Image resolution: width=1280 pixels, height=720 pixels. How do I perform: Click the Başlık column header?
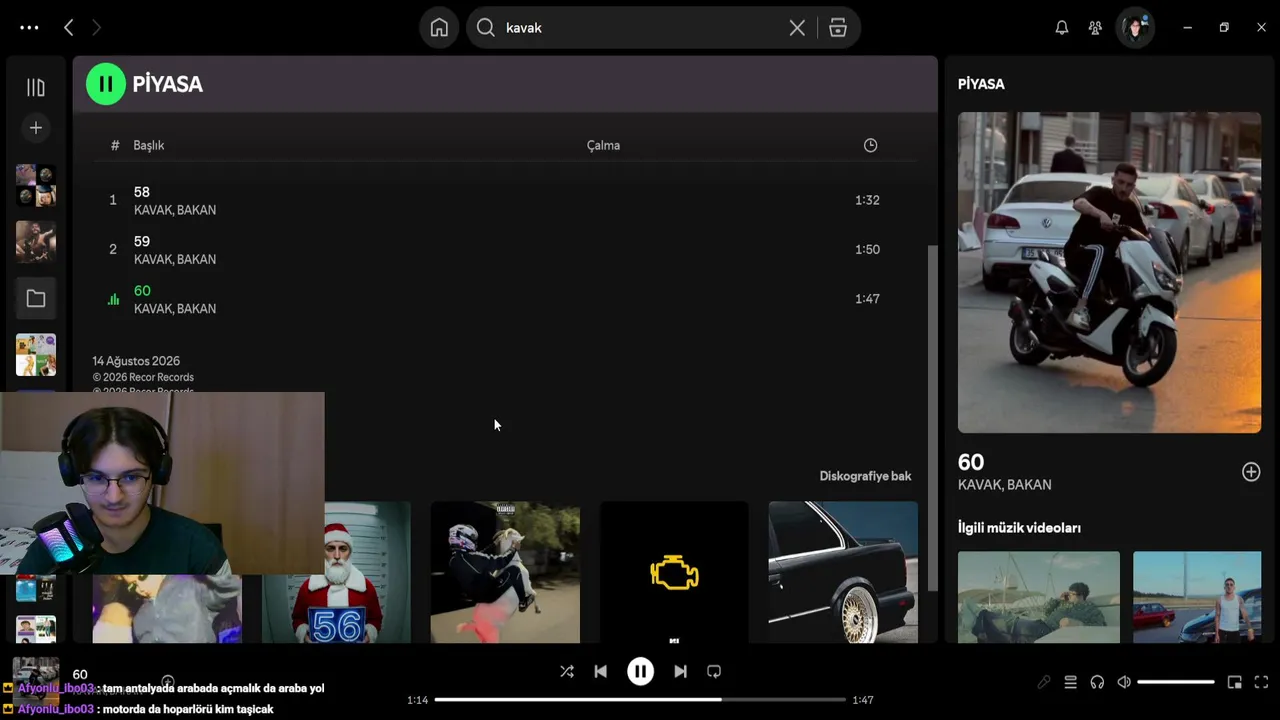pos(149,145)
